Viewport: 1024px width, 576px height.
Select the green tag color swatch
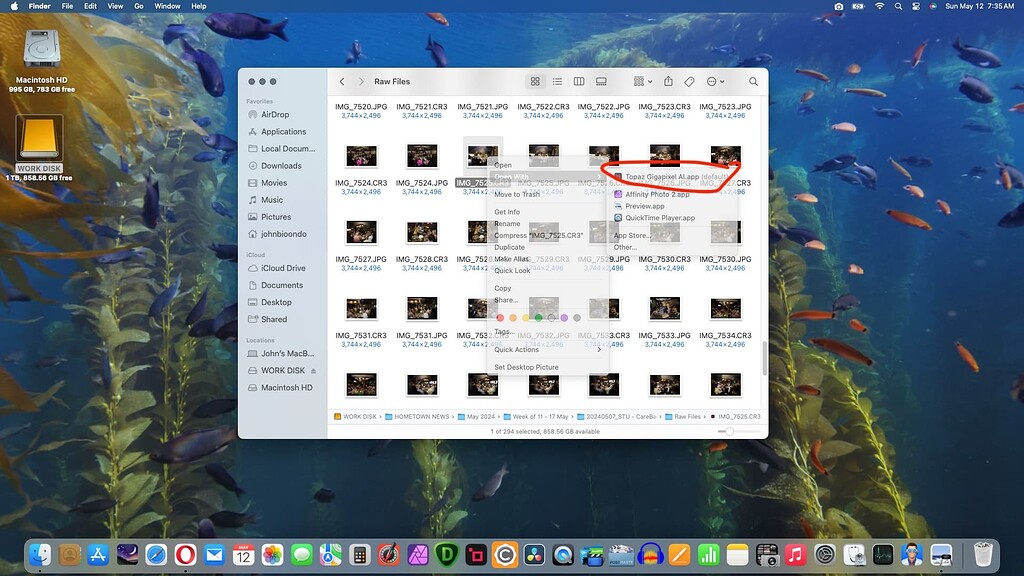point(538,317)
